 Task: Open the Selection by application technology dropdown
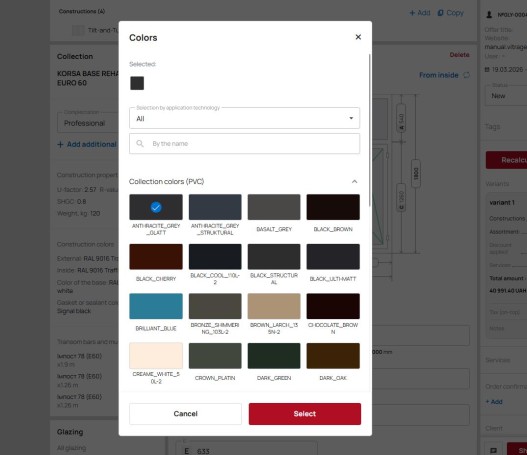click(244, 118)
